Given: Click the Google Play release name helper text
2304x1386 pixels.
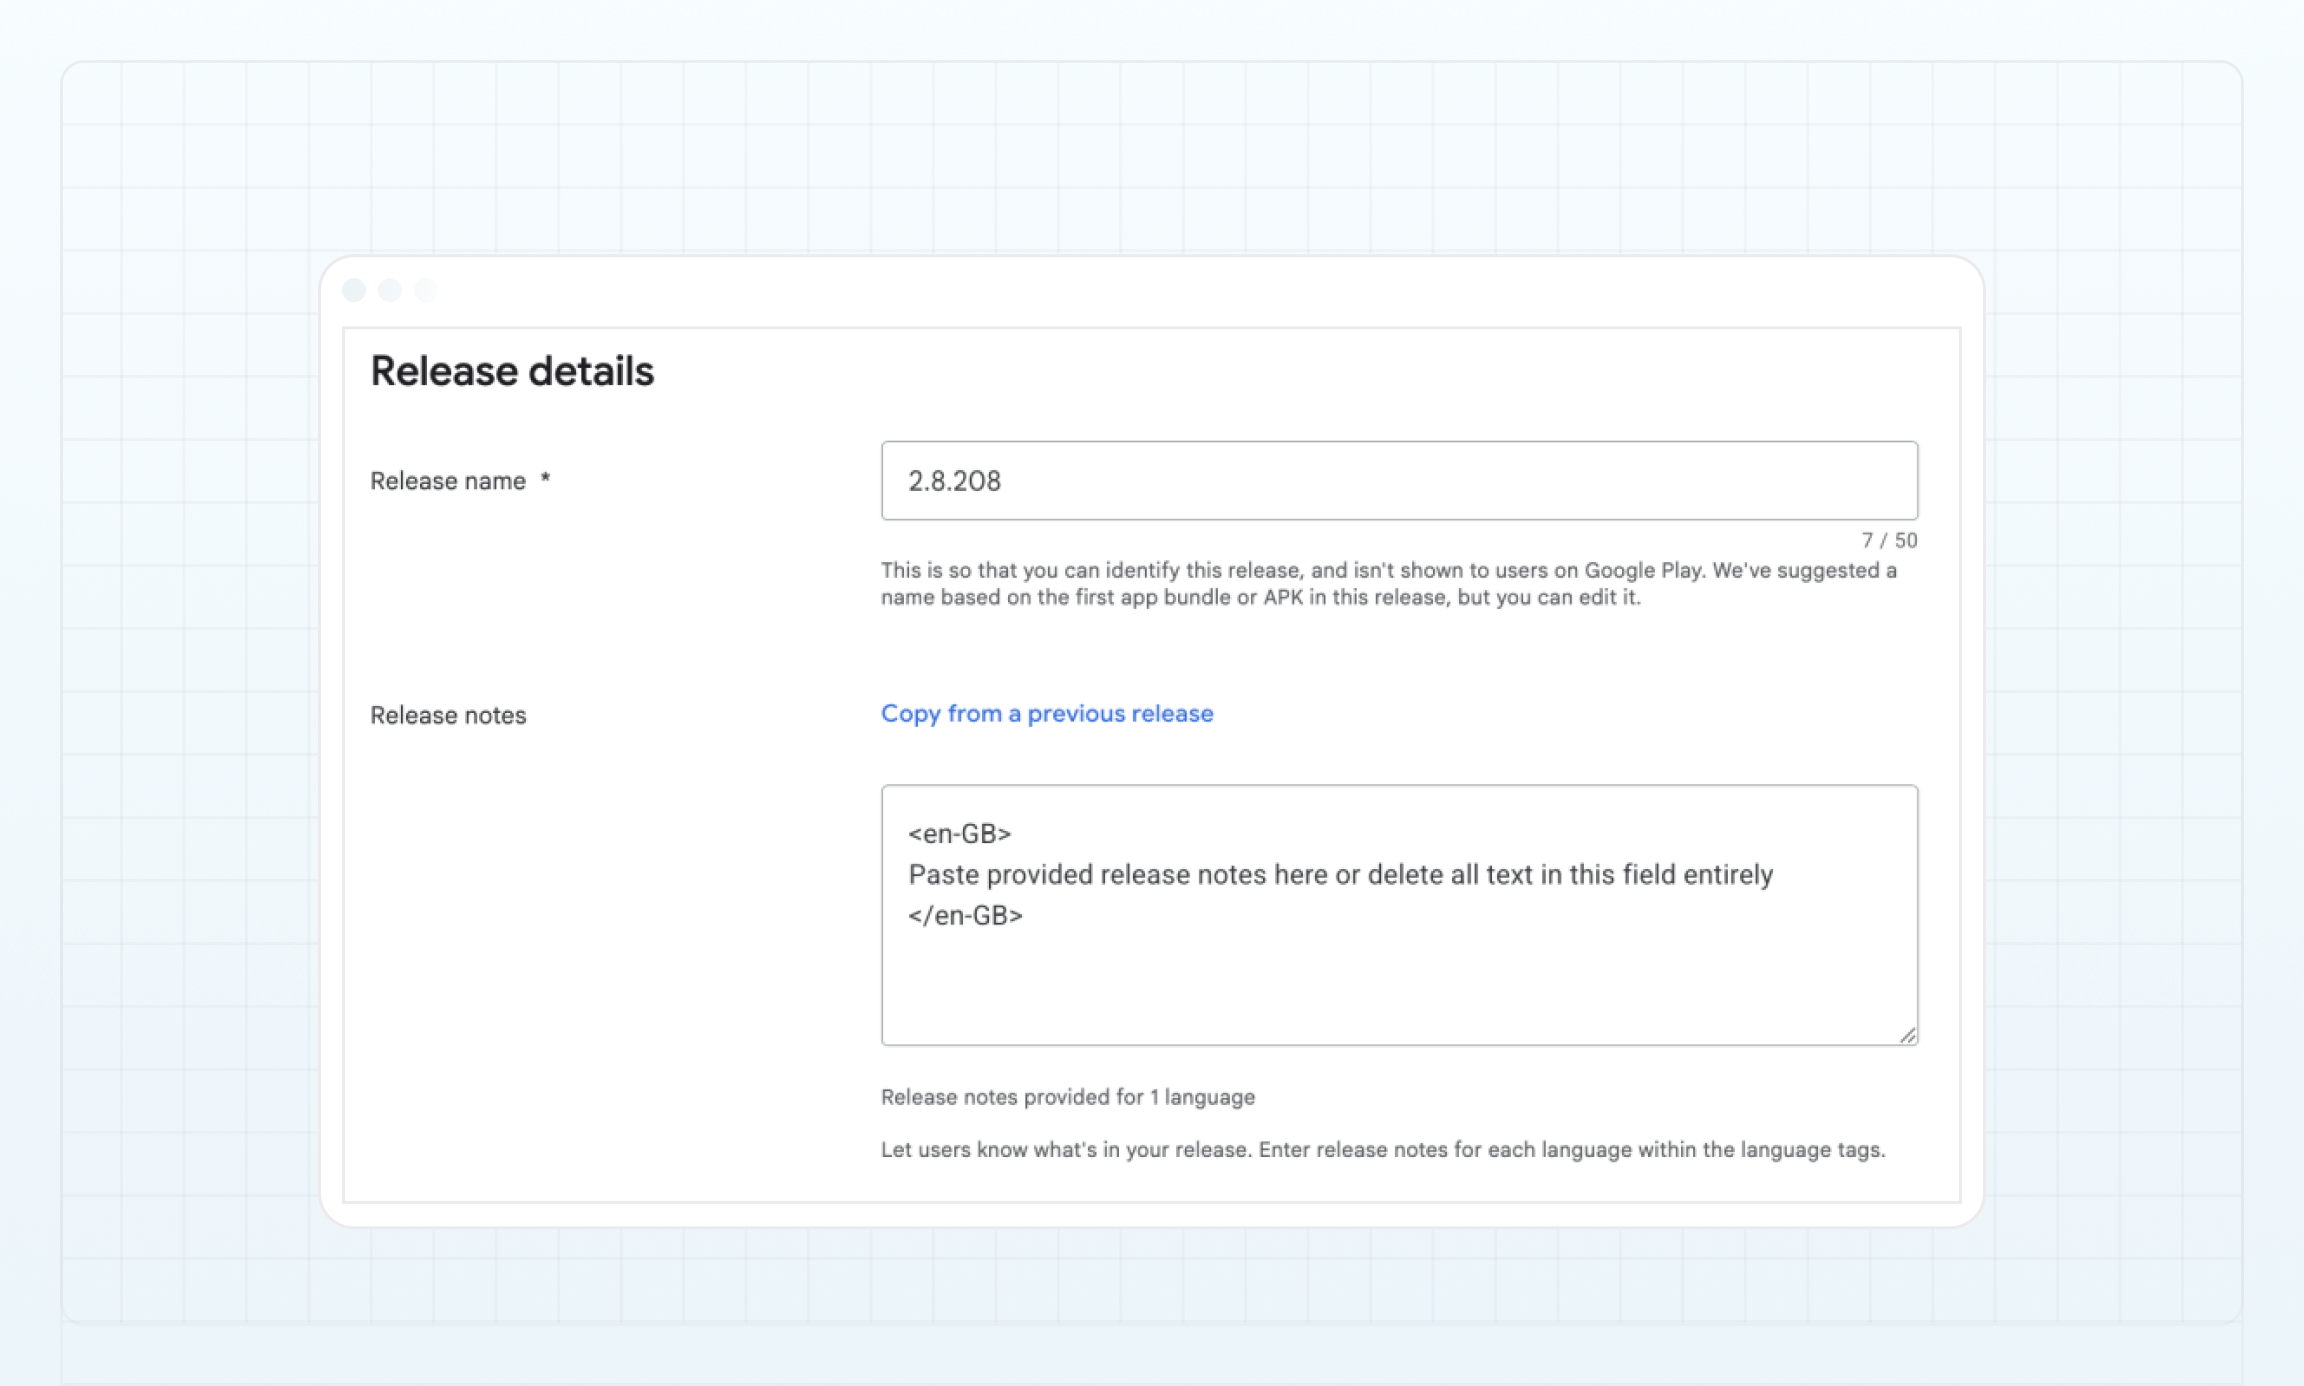Looking at the screenshot, I should [1388, 583].
